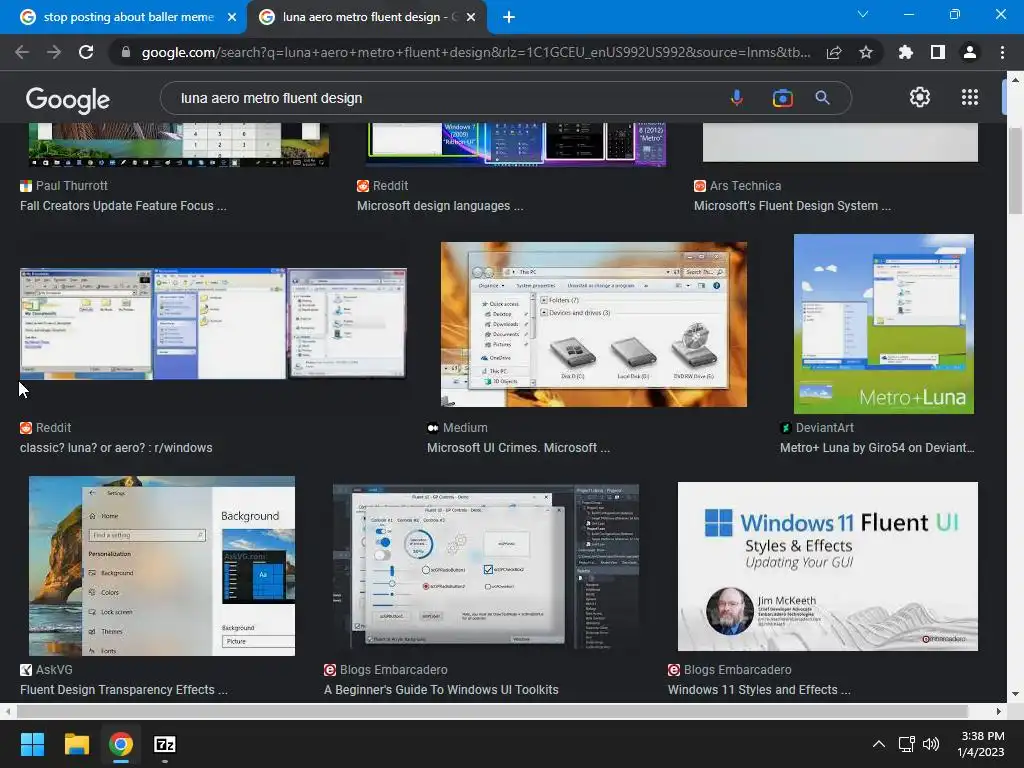Close the 'stop posting about baller meme' tab
This screenshot has width=1024, height=768.
point(232,18)
